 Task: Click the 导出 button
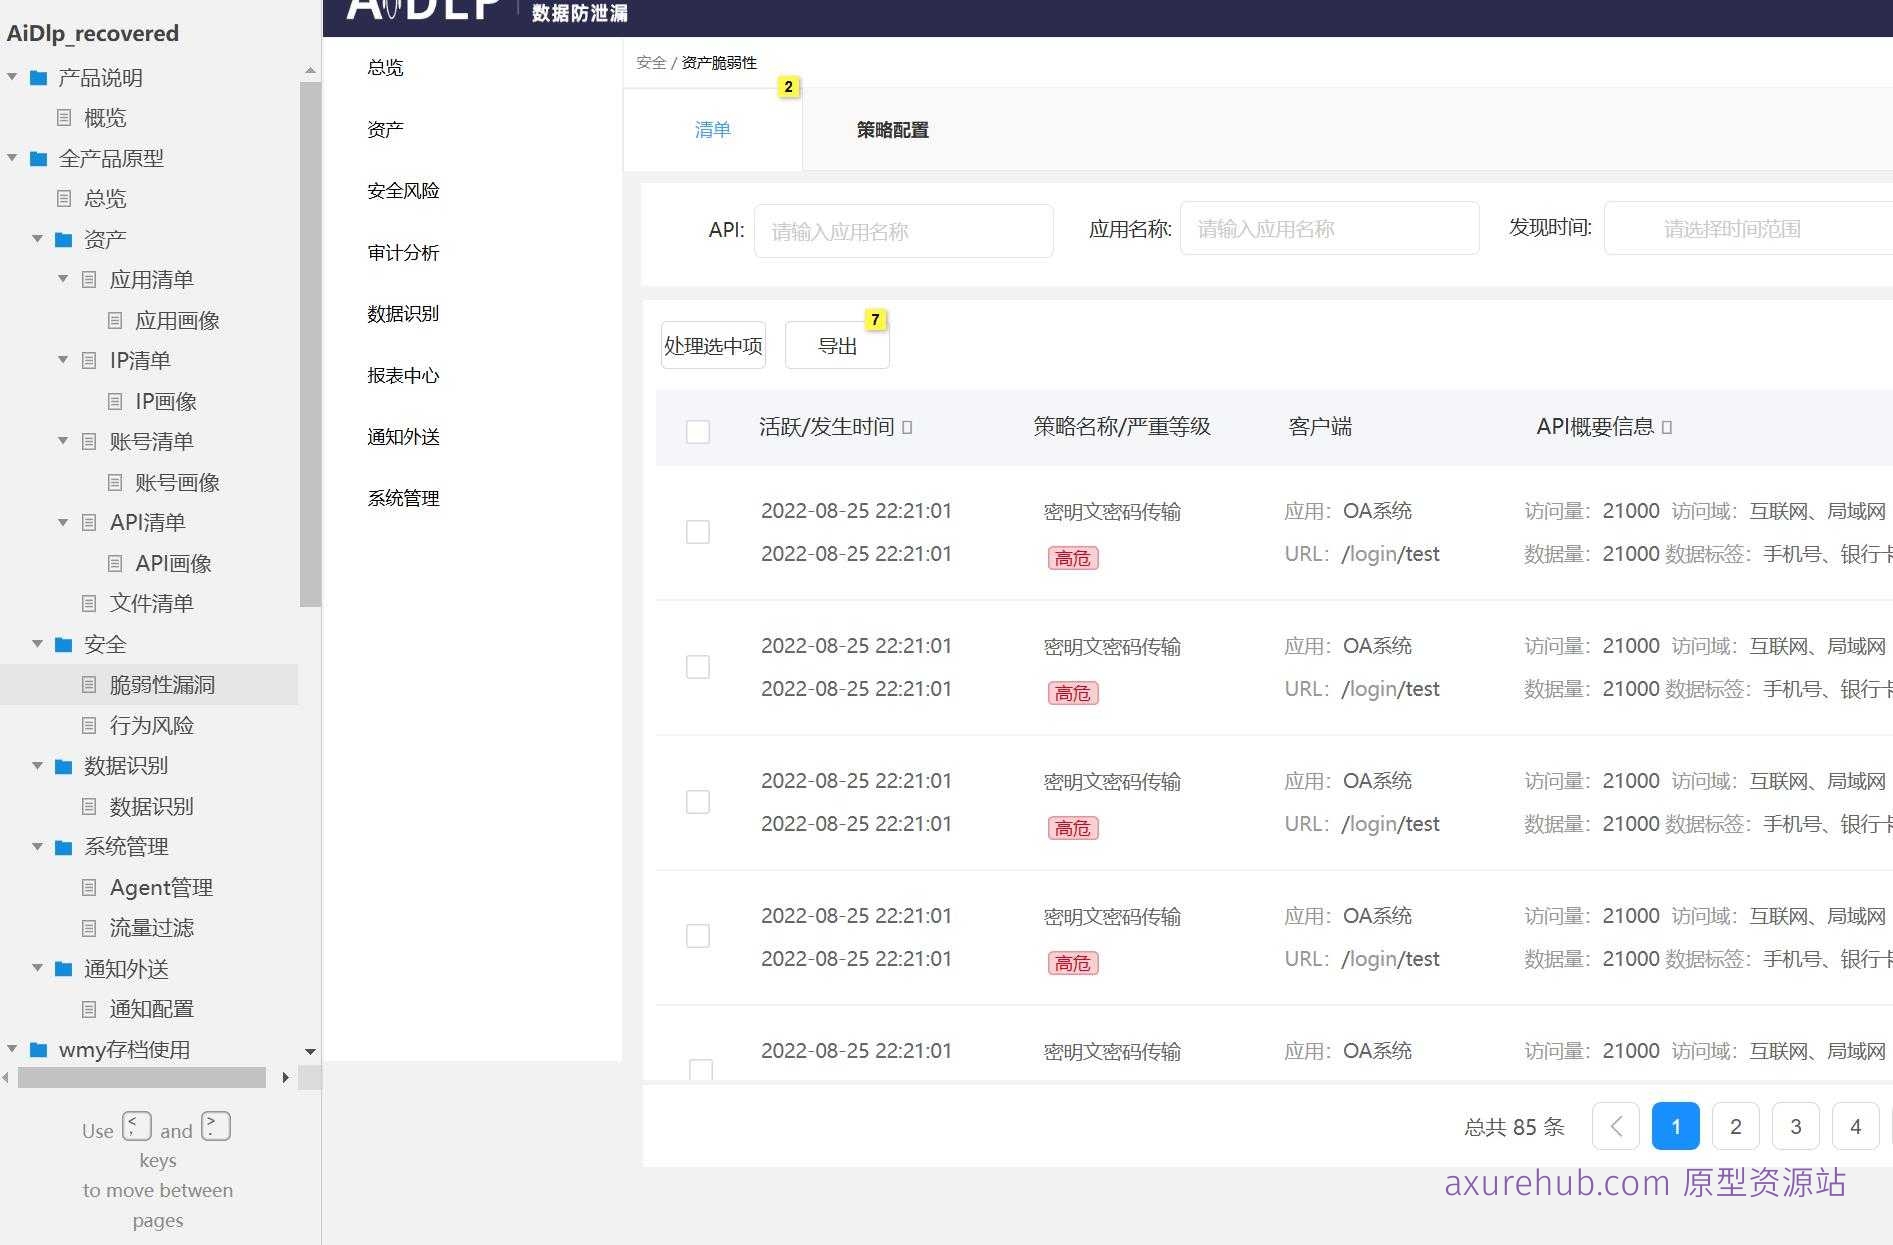coord(837,345)
